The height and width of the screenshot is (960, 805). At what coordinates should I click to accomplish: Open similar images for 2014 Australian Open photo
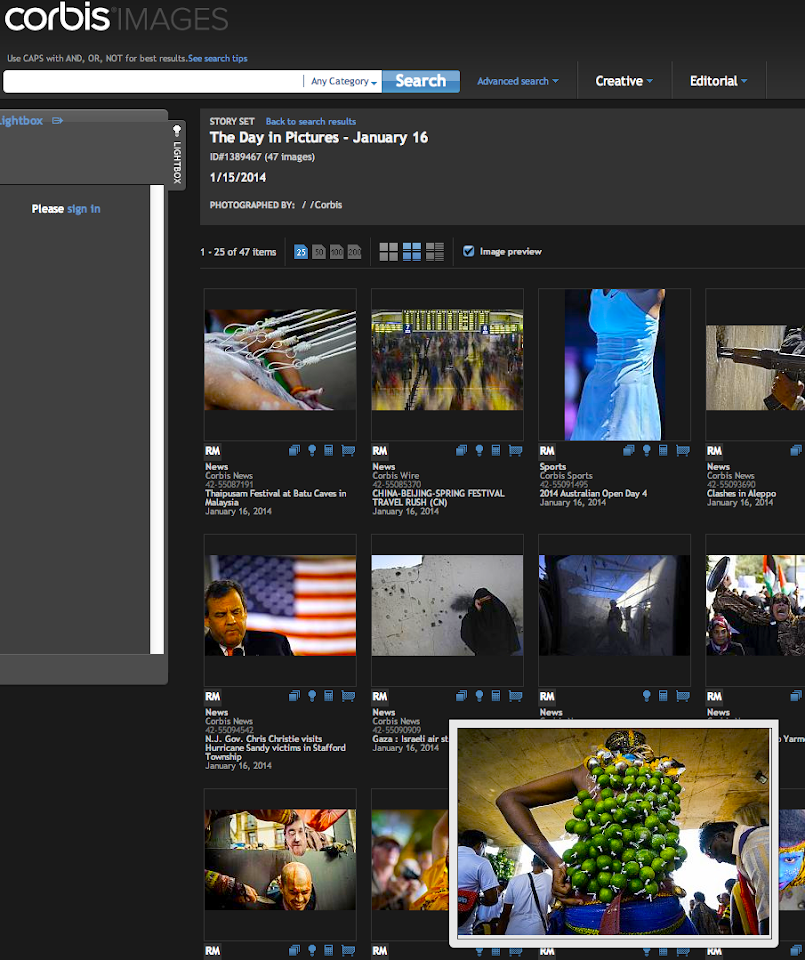pyautogui.click(x=629, y=451)
